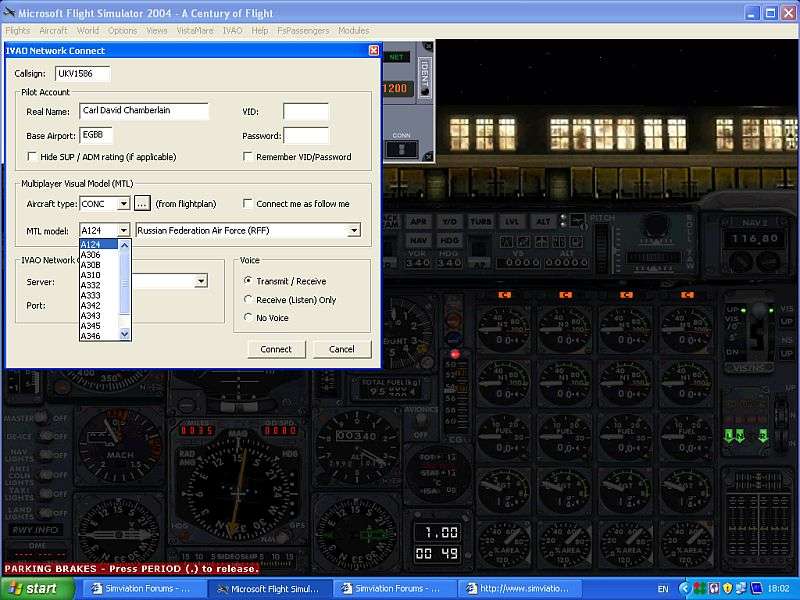The height and width of the screenshot is (600, 800).
Task: Open the IVAO menu in menu bar
Action: 232,31
